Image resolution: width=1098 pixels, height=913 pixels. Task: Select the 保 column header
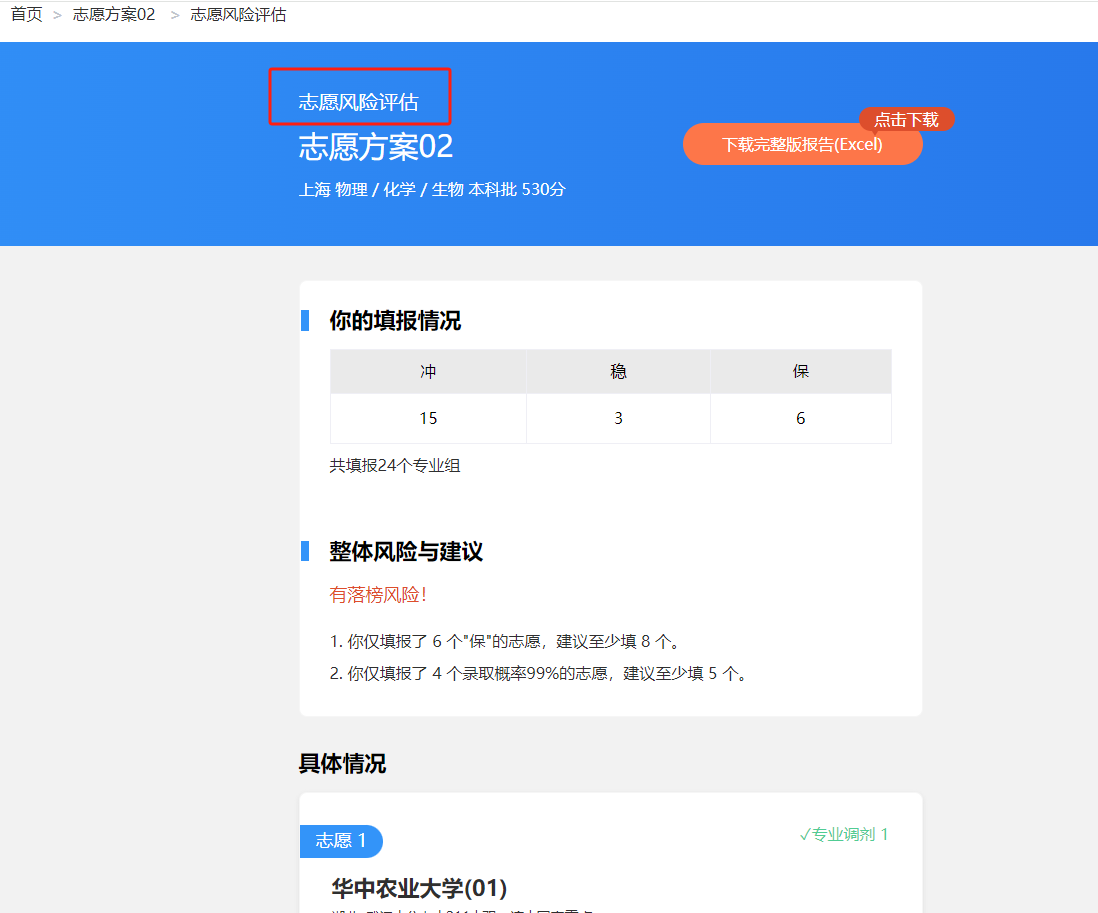tap(800, 371)
